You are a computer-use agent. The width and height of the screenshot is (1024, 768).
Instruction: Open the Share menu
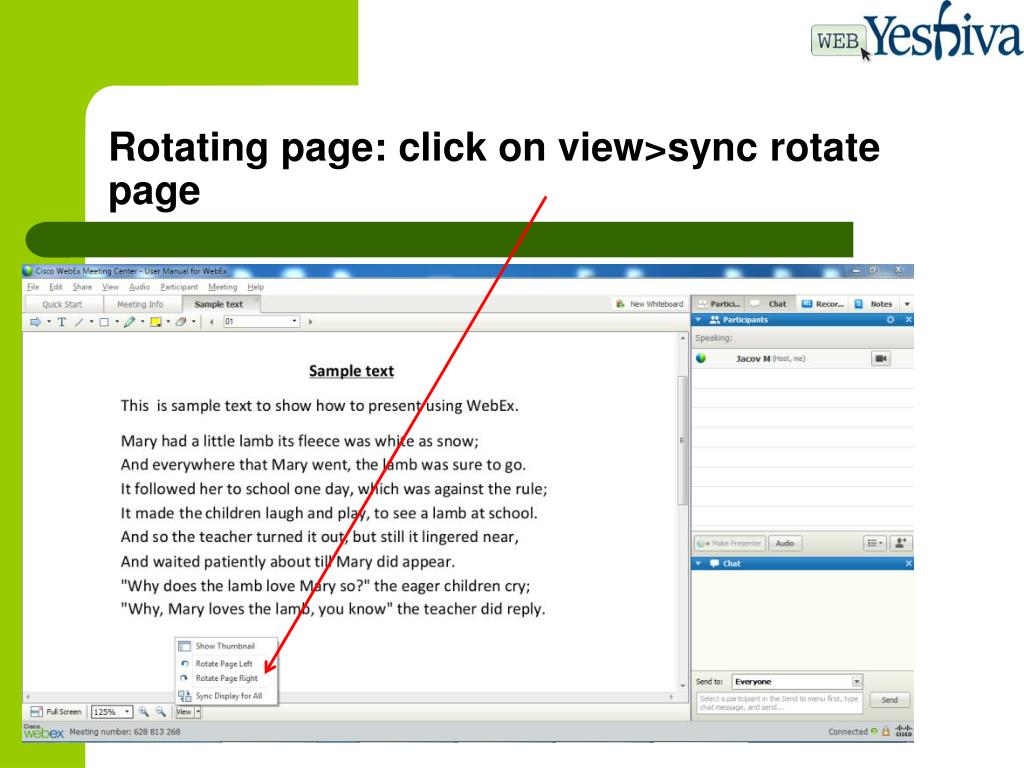pos(82,287)
